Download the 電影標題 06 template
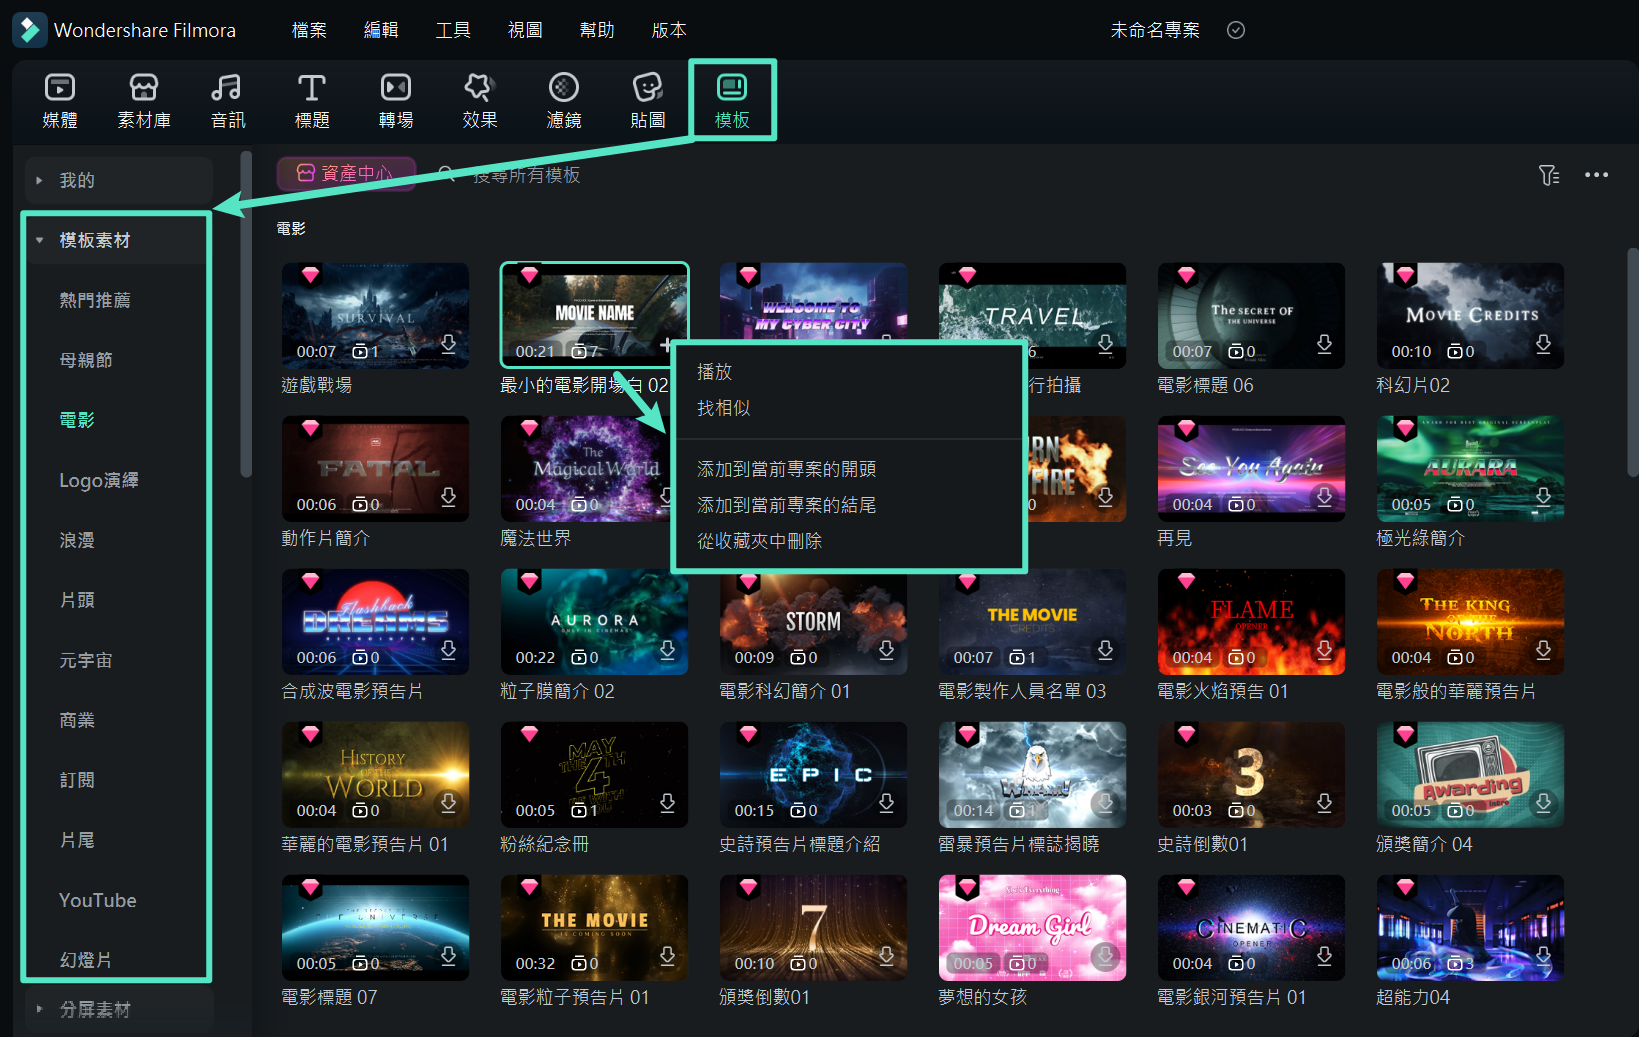 [x=1324, y=344]
